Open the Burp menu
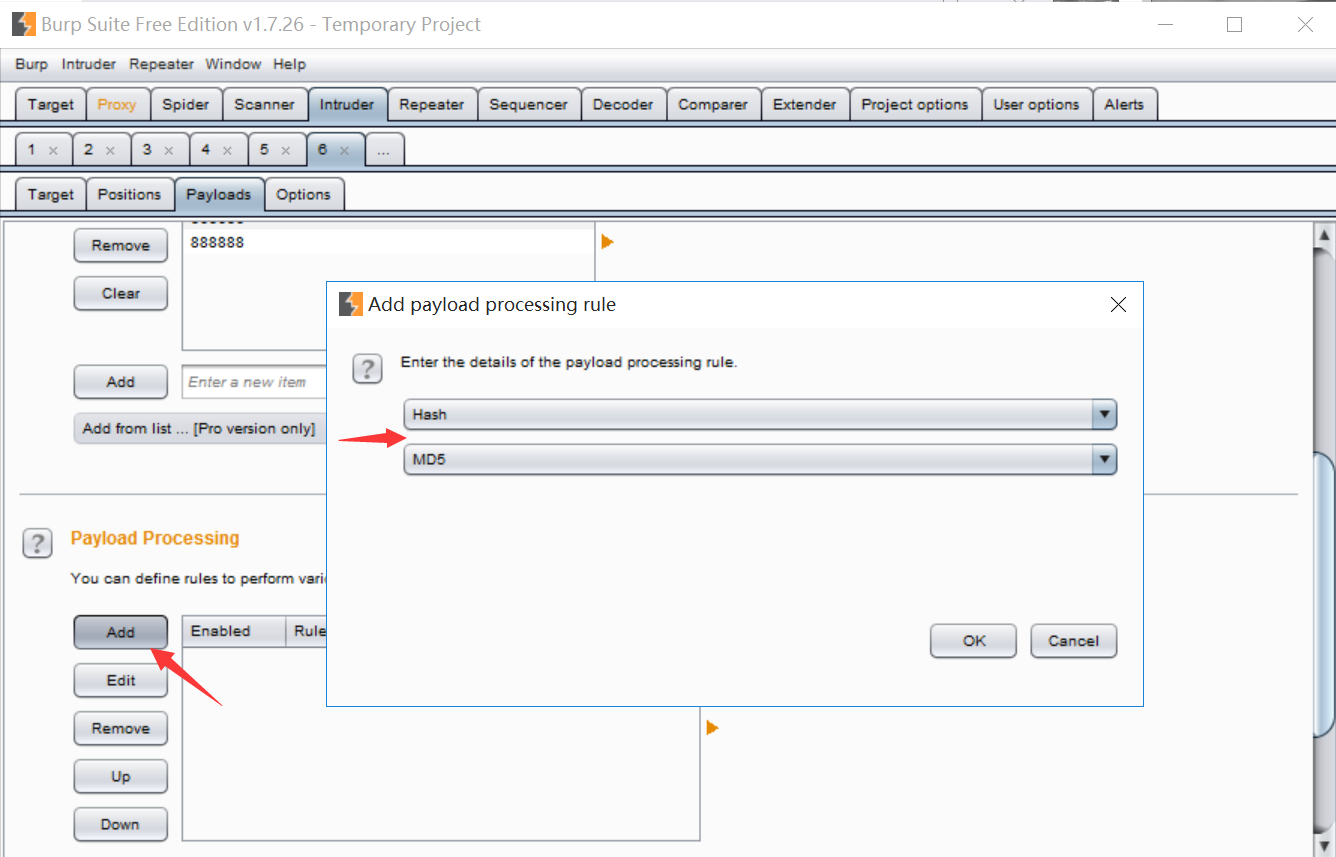1336x857 pixels. pyautogui.click(x=31, y=64)
